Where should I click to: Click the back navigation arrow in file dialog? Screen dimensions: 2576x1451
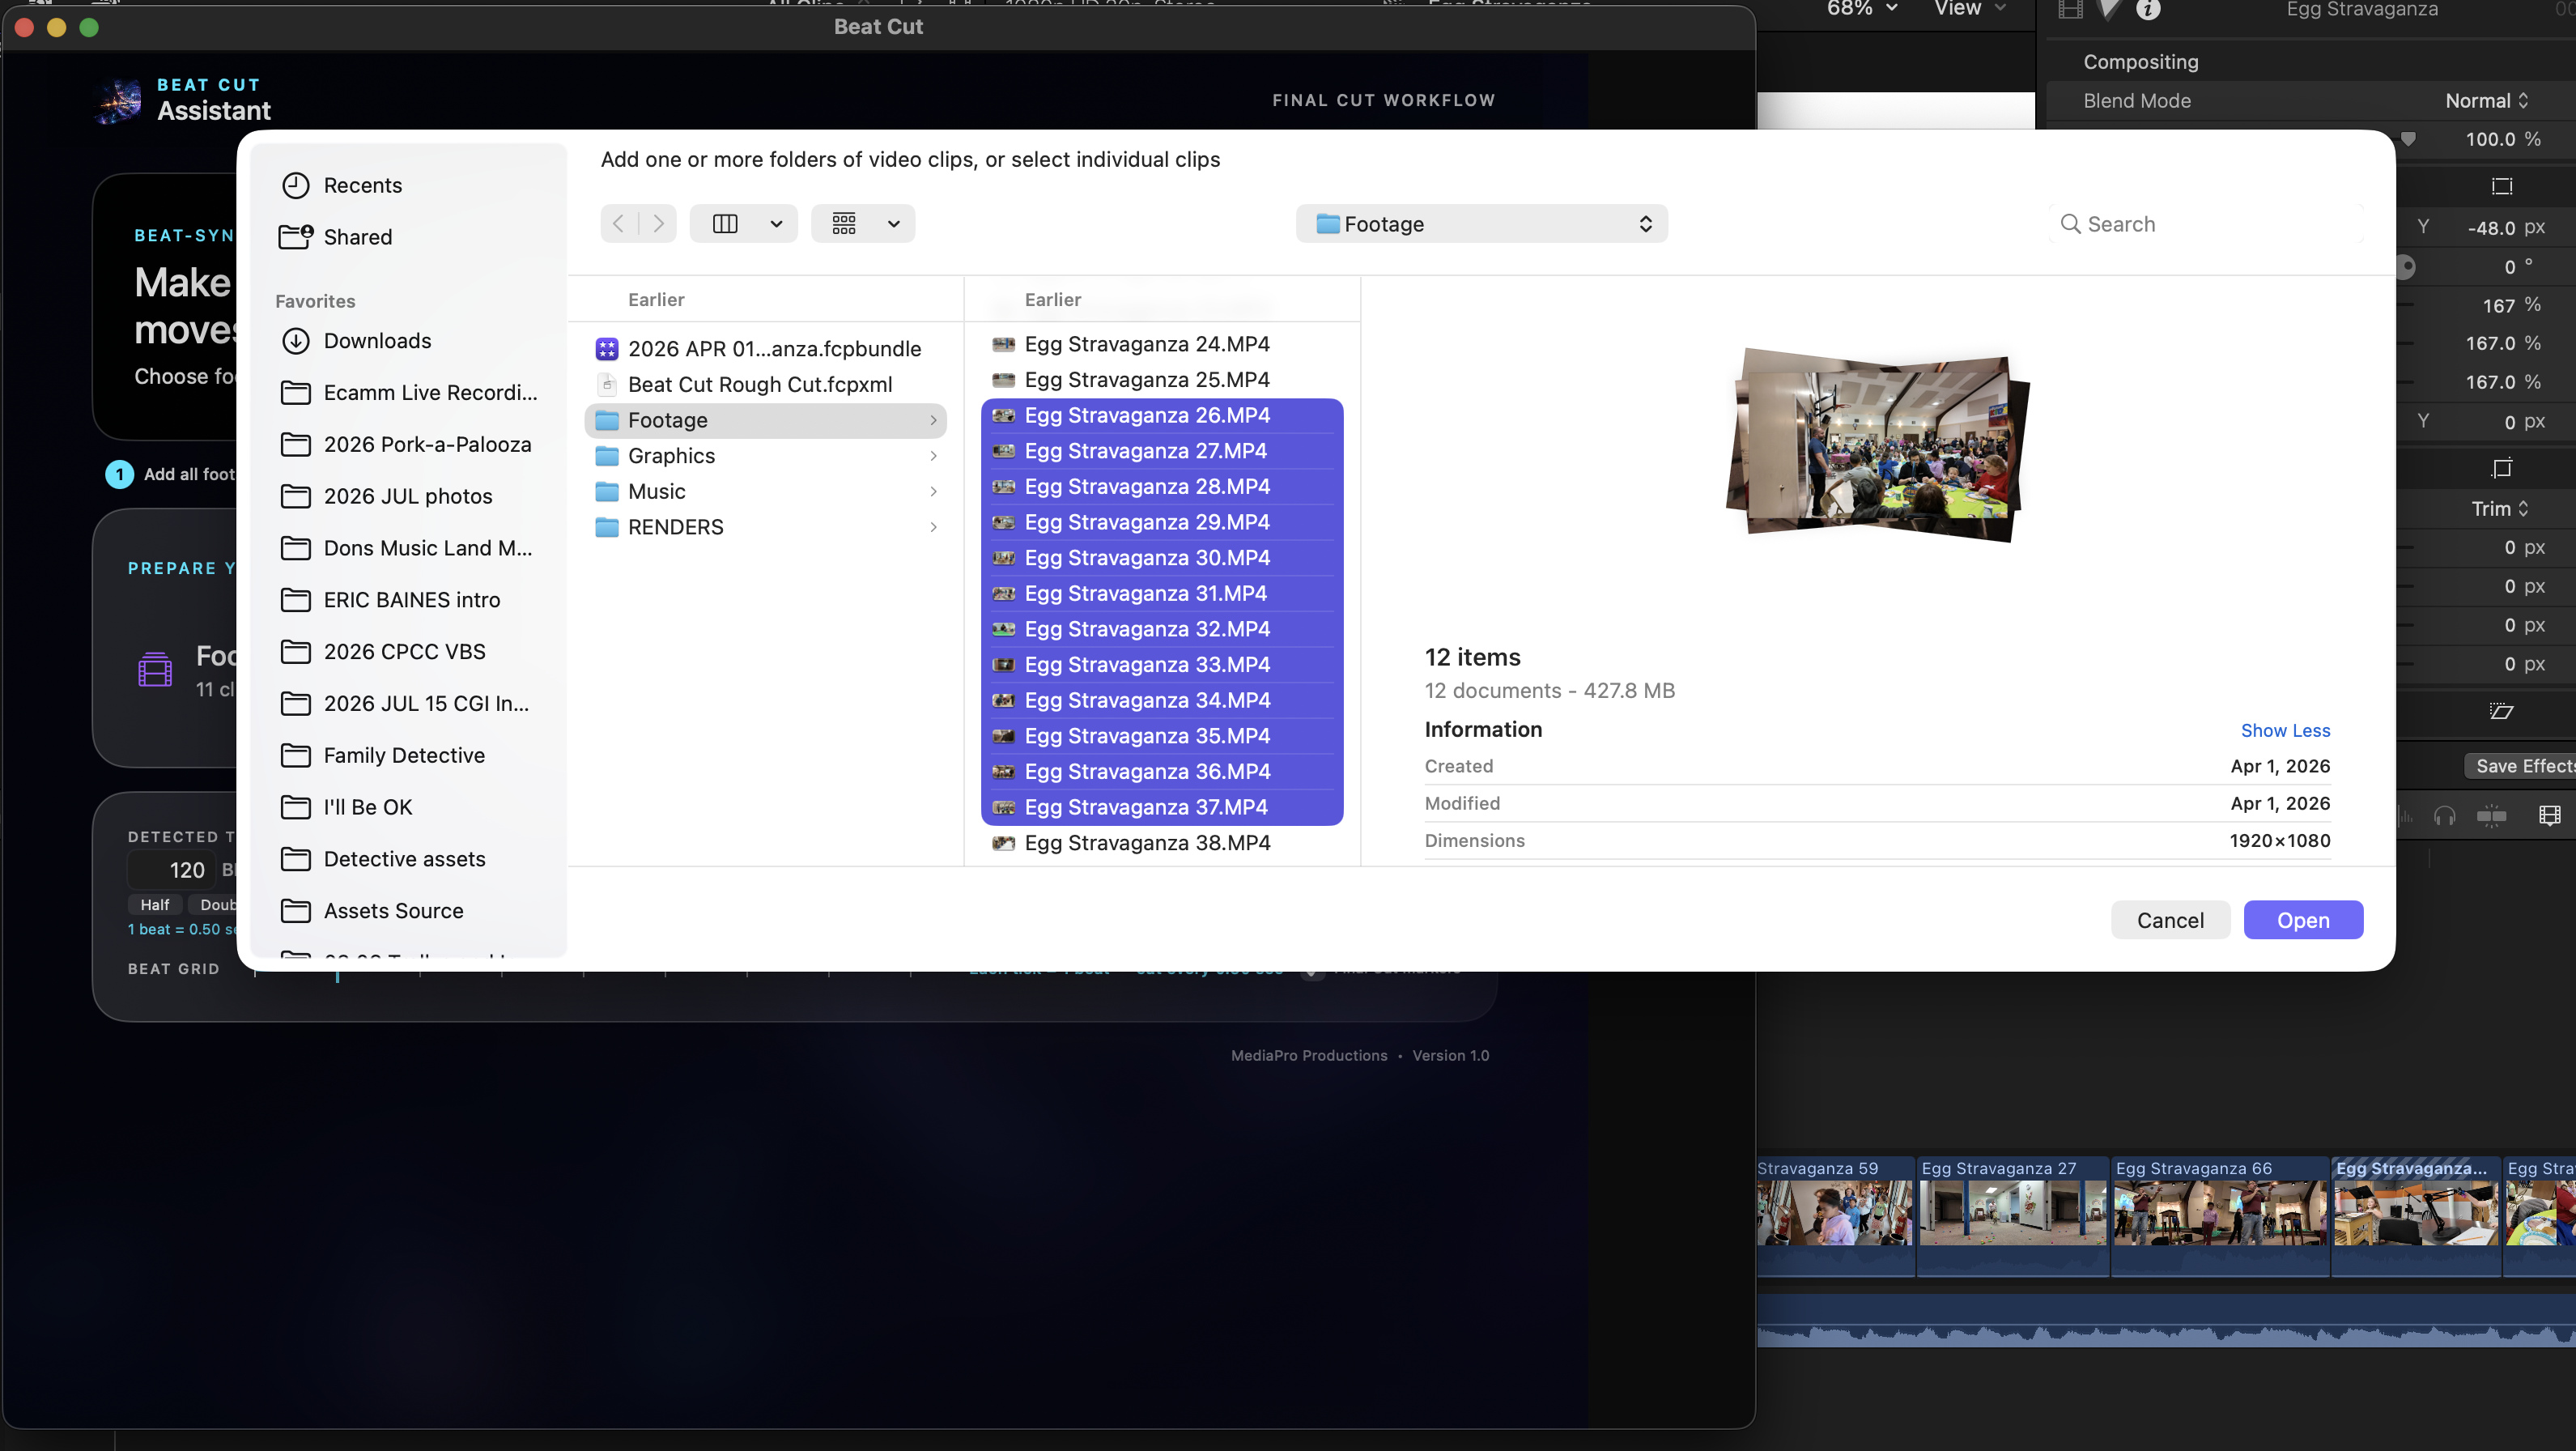pos(619,224)
